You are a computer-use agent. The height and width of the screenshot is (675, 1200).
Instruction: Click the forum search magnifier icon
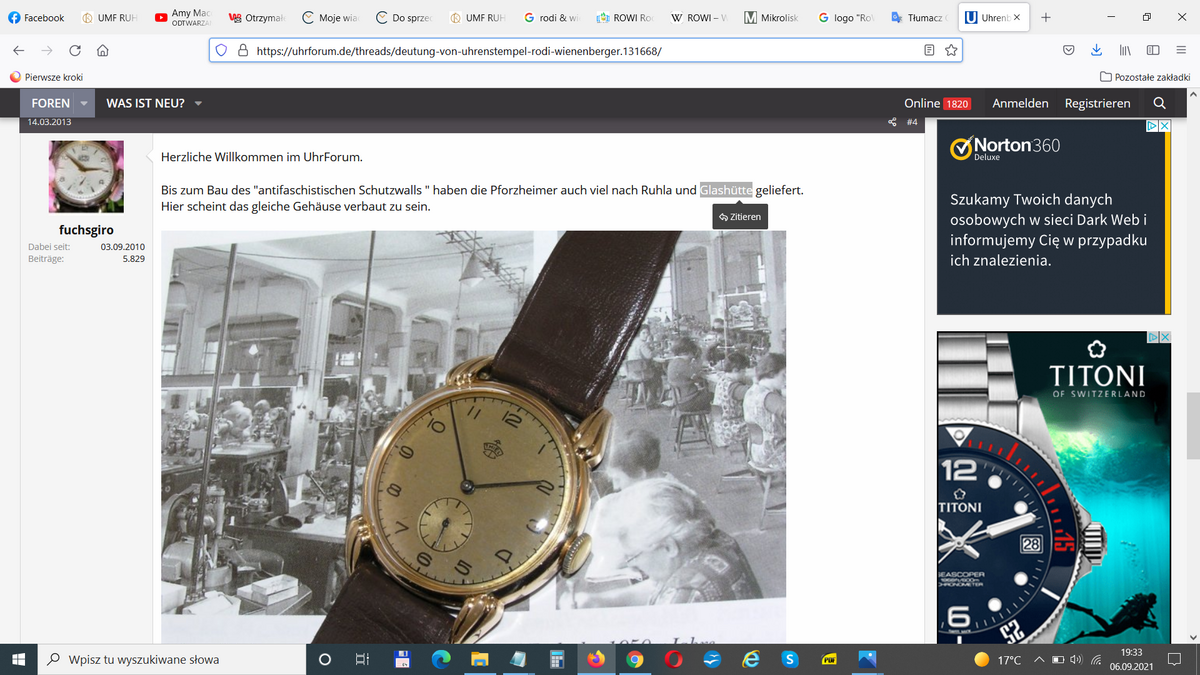[x=1159, y=103]
